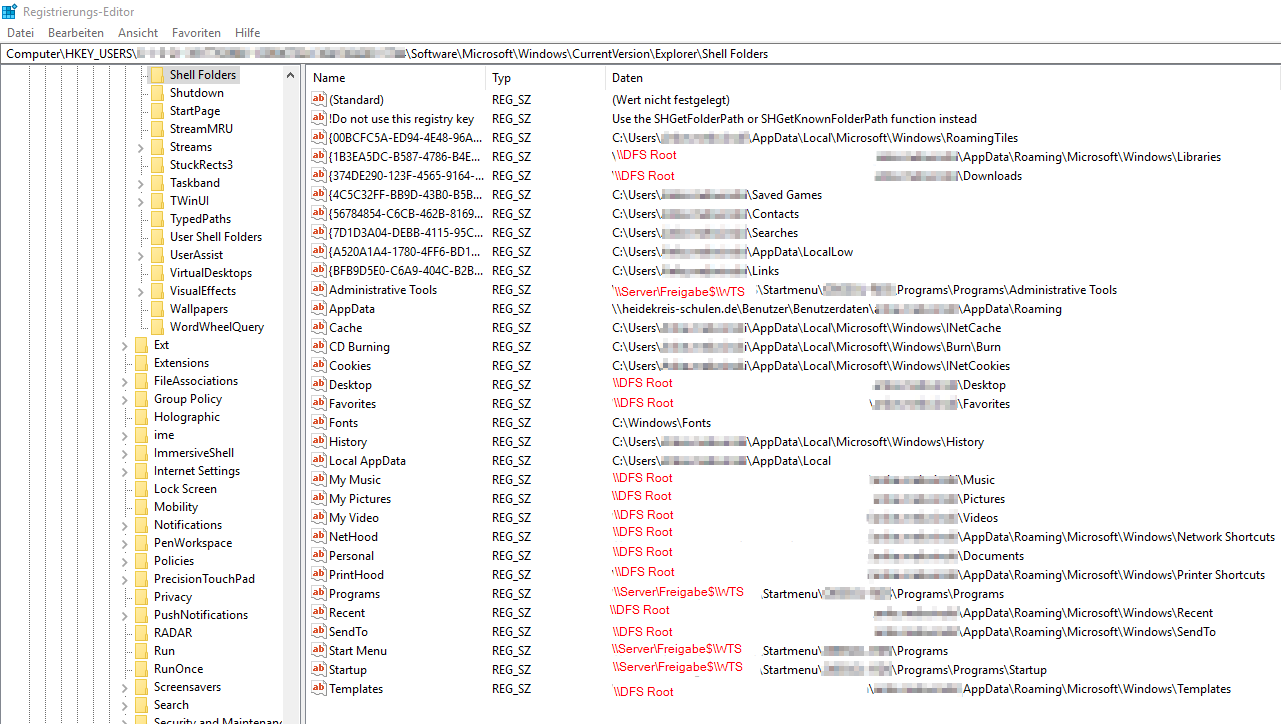Select the REG_SZ icon of AppData entry
This screenshot has height=724, width=1281.
click(x=319, y=309)
